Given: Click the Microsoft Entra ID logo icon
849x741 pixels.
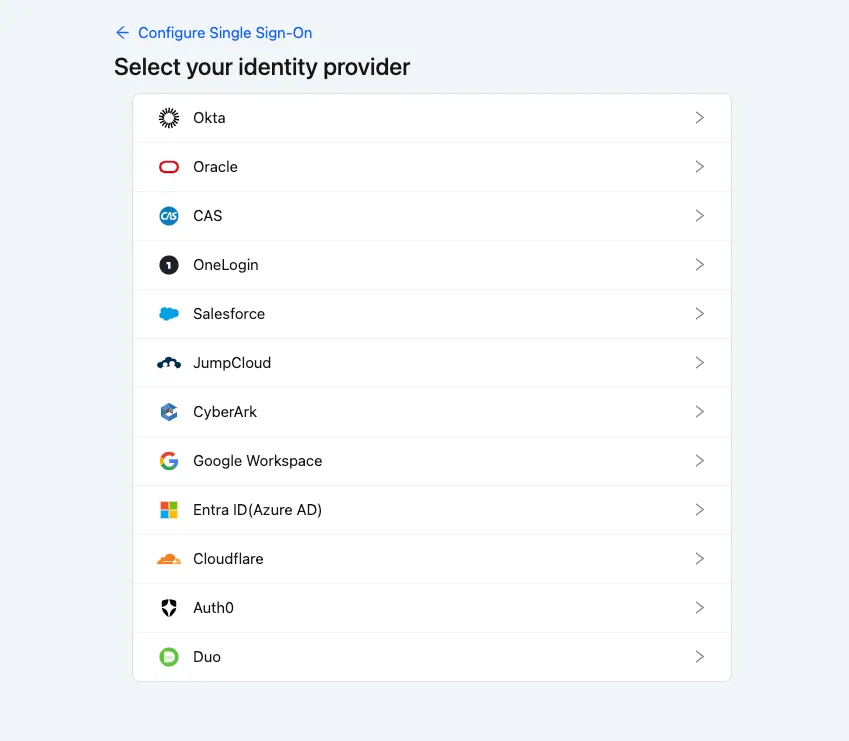Looking at the screenshot, I should [x=169, y=510].
